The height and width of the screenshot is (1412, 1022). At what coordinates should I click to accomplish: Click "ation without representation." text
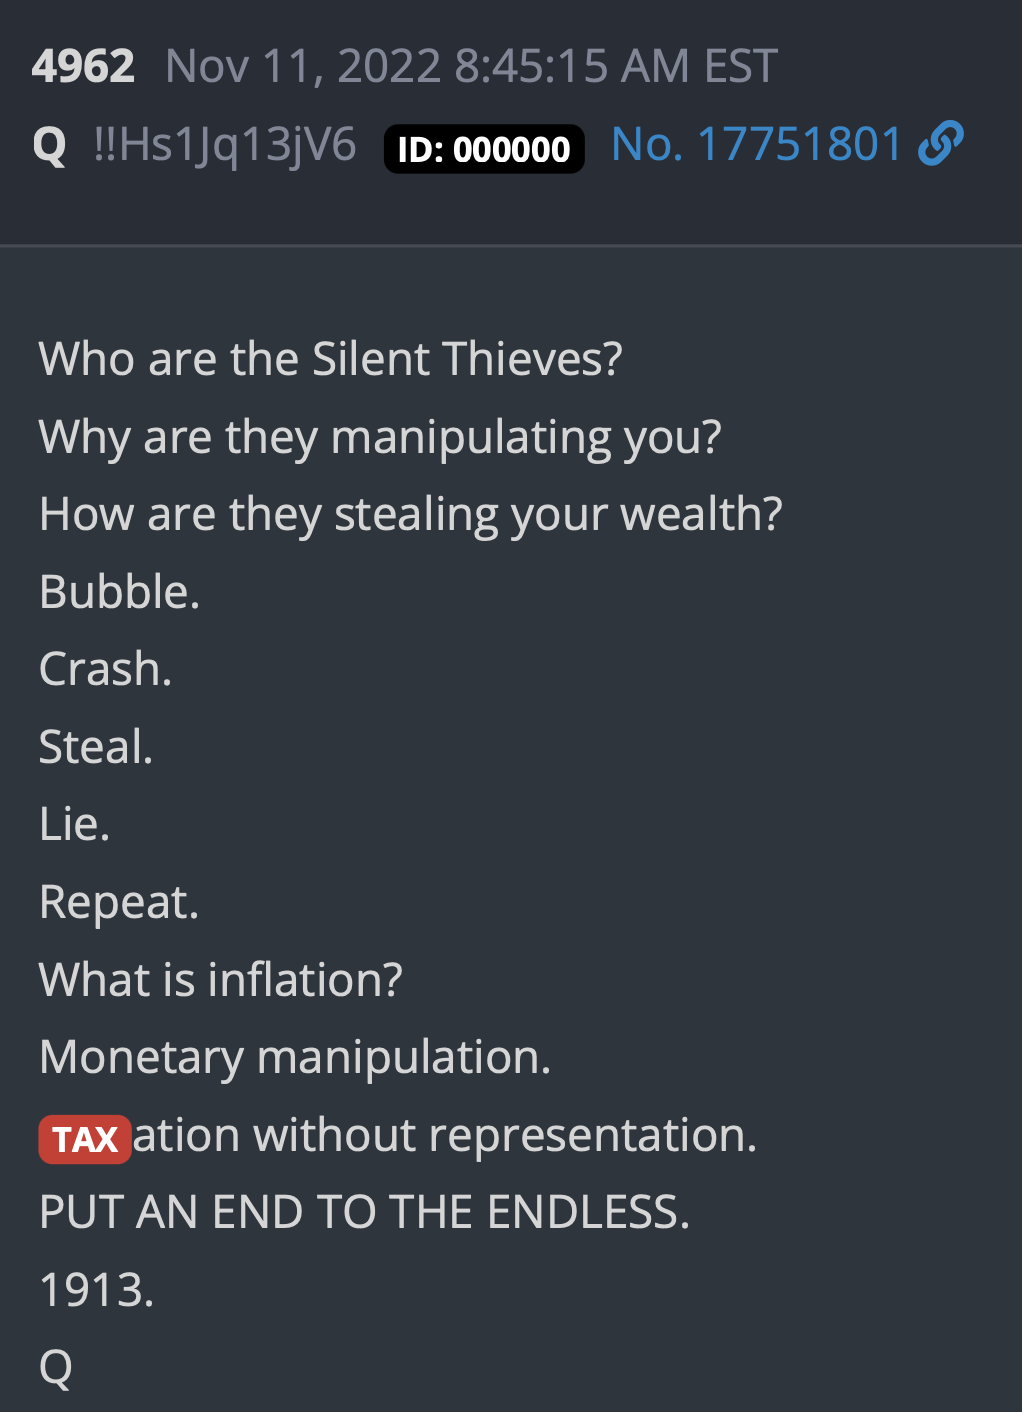[x=445, y=1135]
